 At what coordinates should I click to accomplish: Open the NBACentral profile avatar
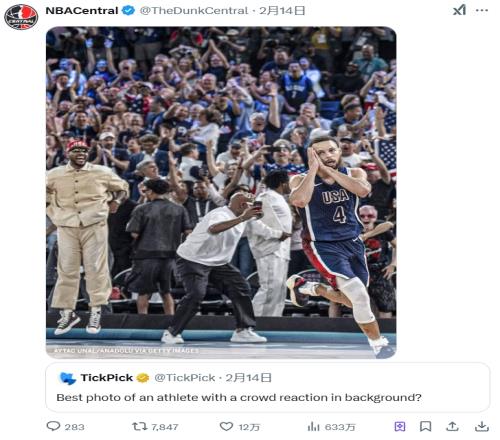(21, 17)
